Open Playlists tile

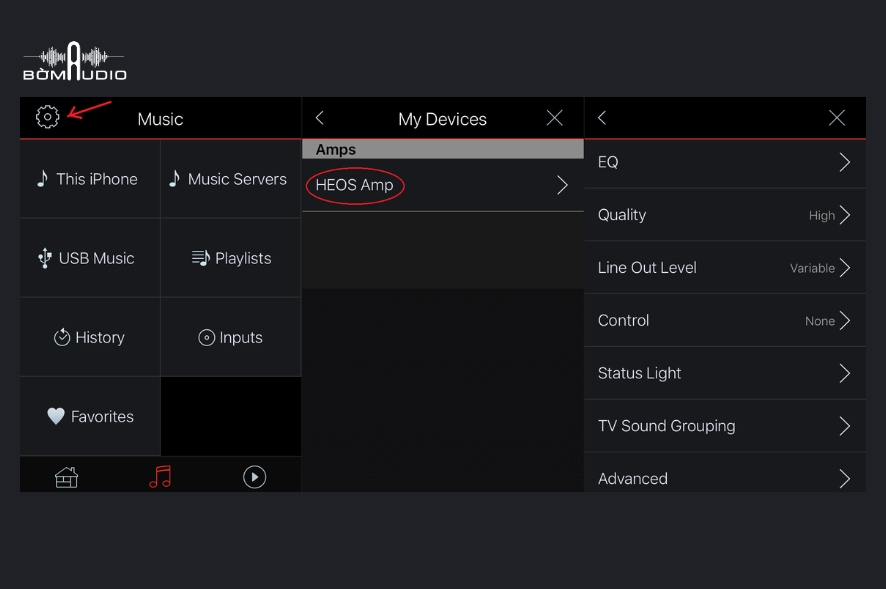[x=231, y=258]
